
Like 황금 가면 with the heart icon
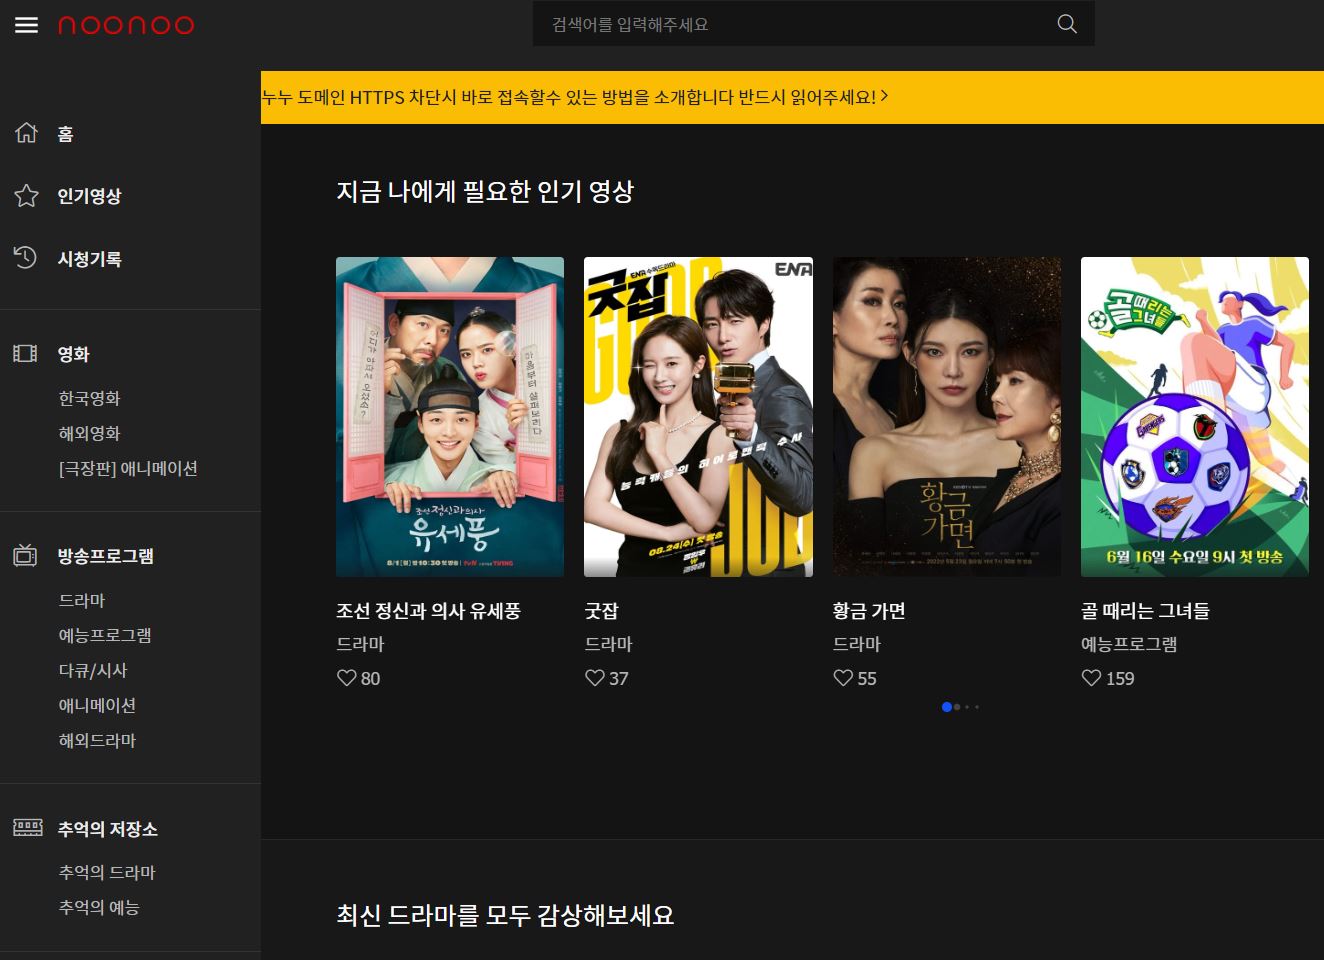coord(843,678)
